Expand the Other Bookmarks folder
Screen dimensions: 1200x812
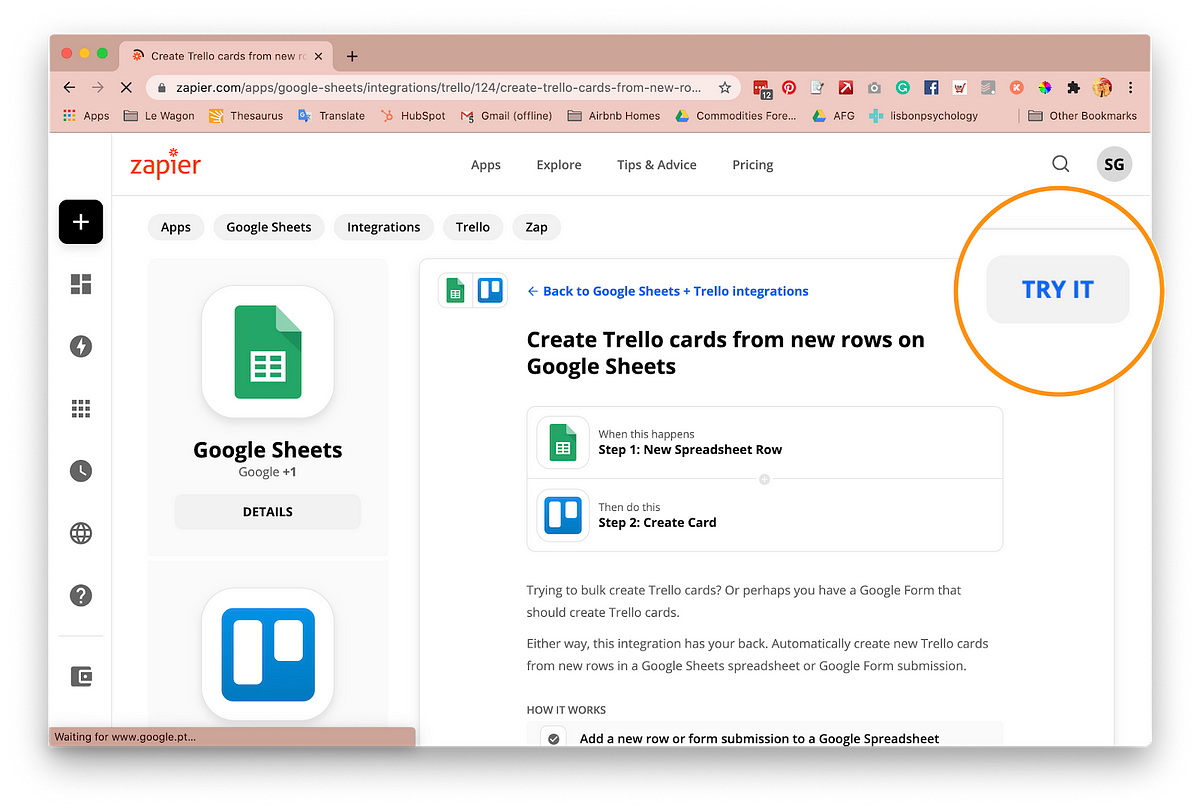click(x=1083, y=116)
